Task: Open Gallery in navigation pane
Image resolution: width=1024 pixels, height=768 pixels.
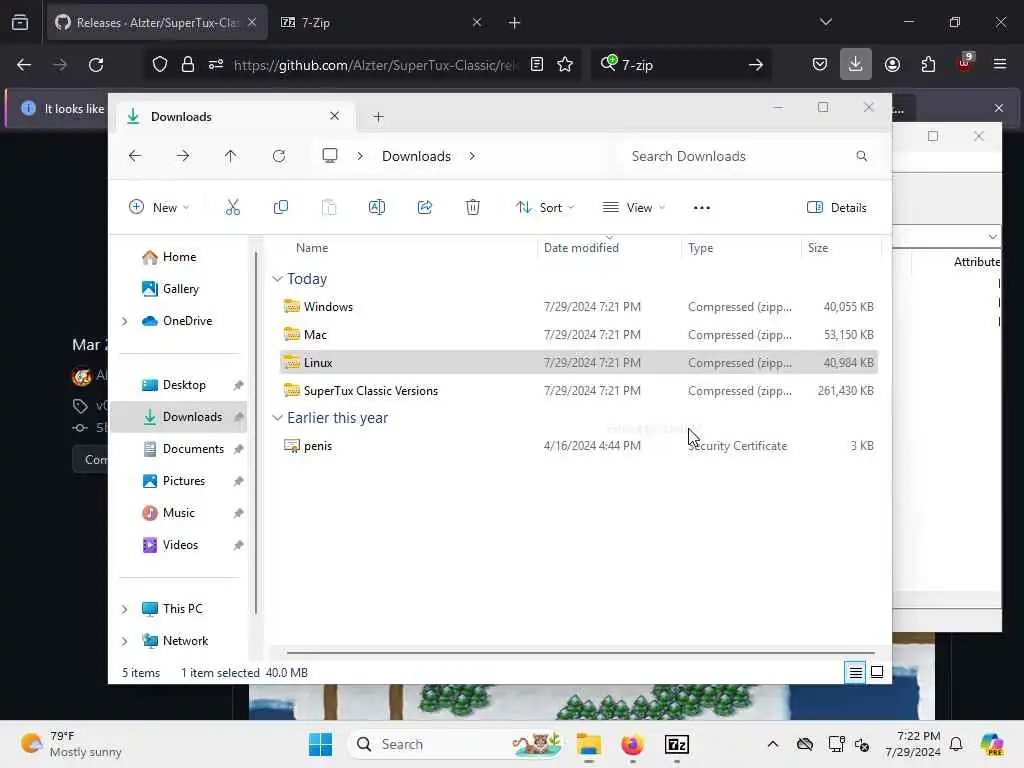Action: pyautogui.click(x=180, y=289)
